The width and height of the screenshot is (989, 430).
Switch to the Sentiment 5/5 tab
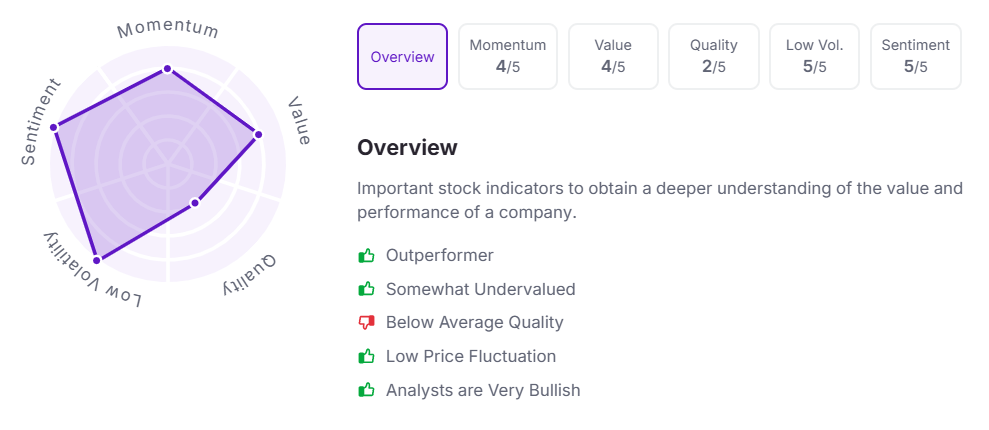click(x=916, y=57)
